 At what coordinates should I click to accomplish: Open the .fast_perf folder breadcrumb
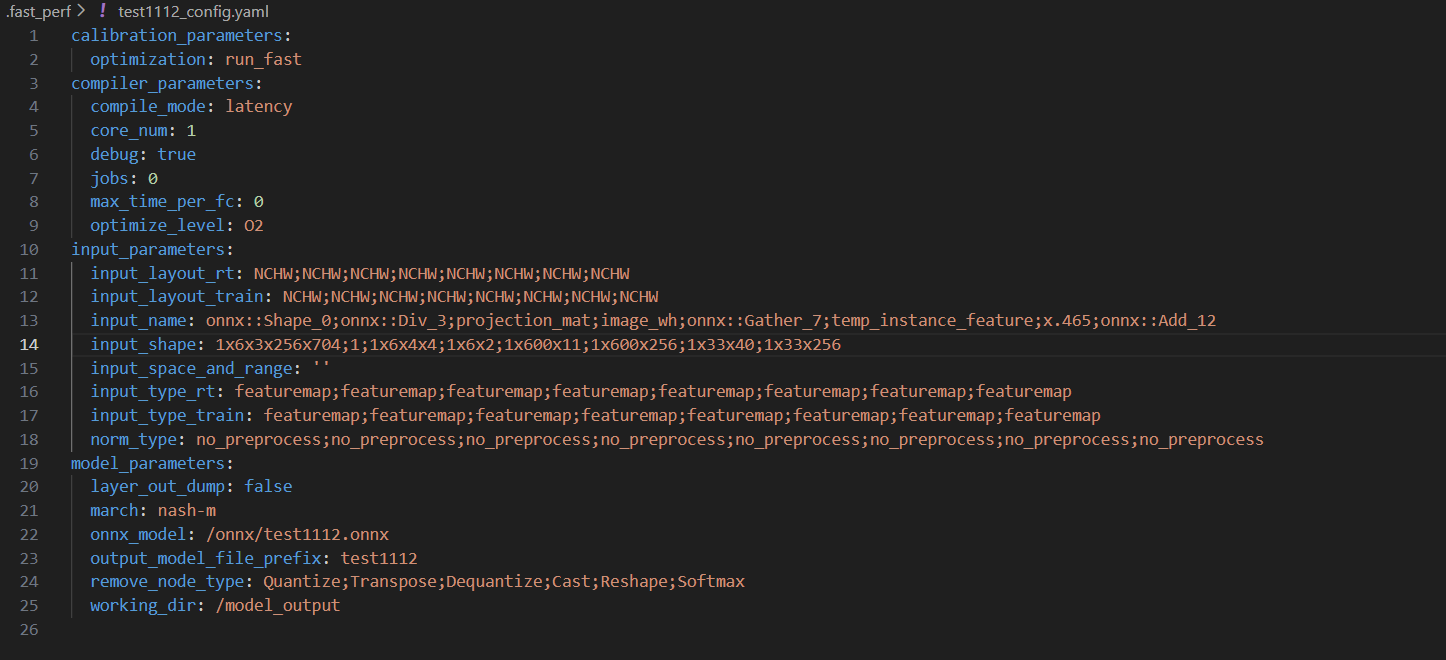[x=37, y=12]
